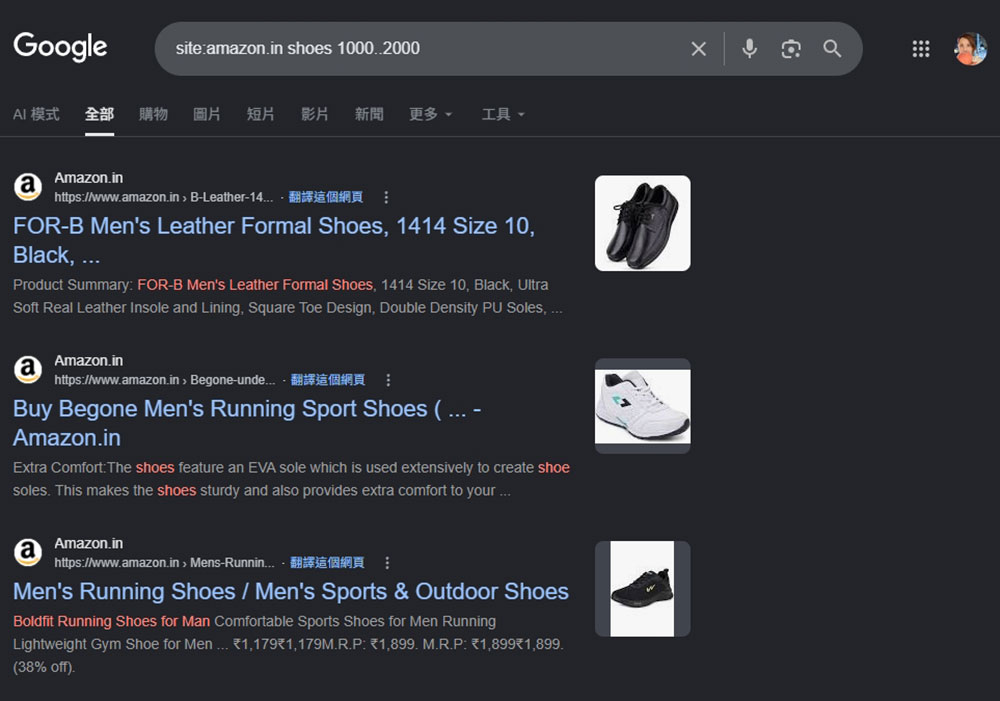The width and height of the screenshot is (1000, 701).
Task: Click the magnifier search button
Action: pyautogui.click(x=832, y=48)
